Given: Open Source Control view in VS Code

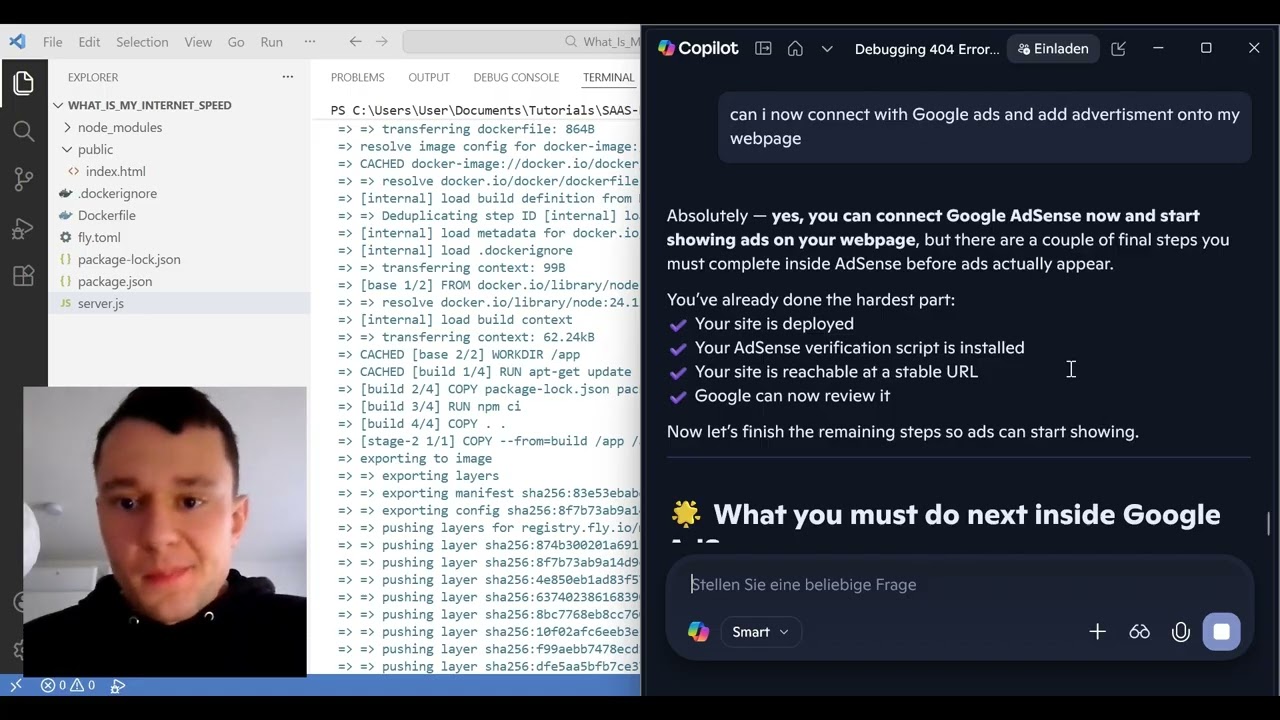Looking at the screenshot, I should [x=23, y=180].
